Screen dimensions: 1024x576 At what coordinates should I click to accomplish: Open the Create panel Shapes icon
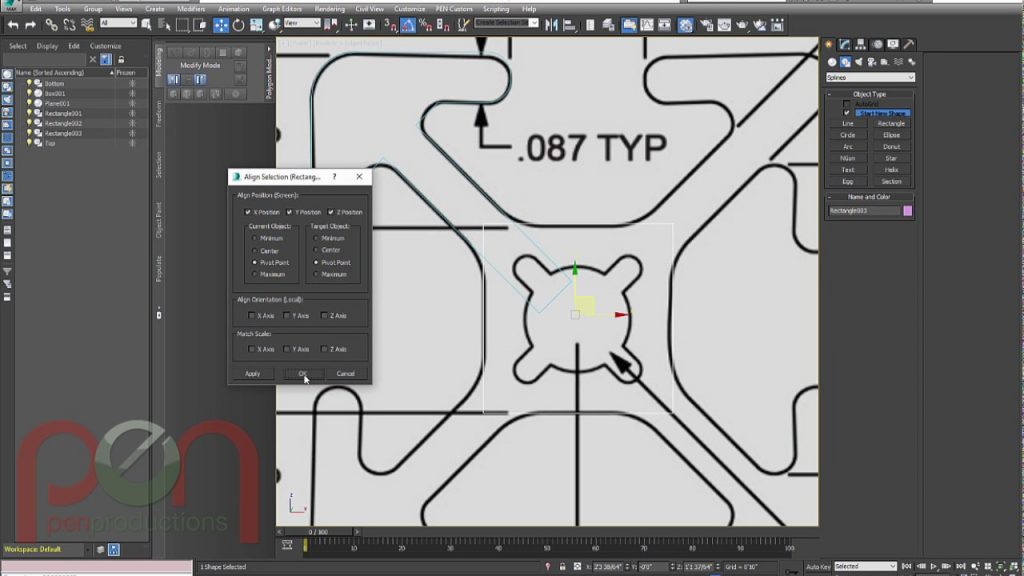pyautogui.click(x=845, y=60)
